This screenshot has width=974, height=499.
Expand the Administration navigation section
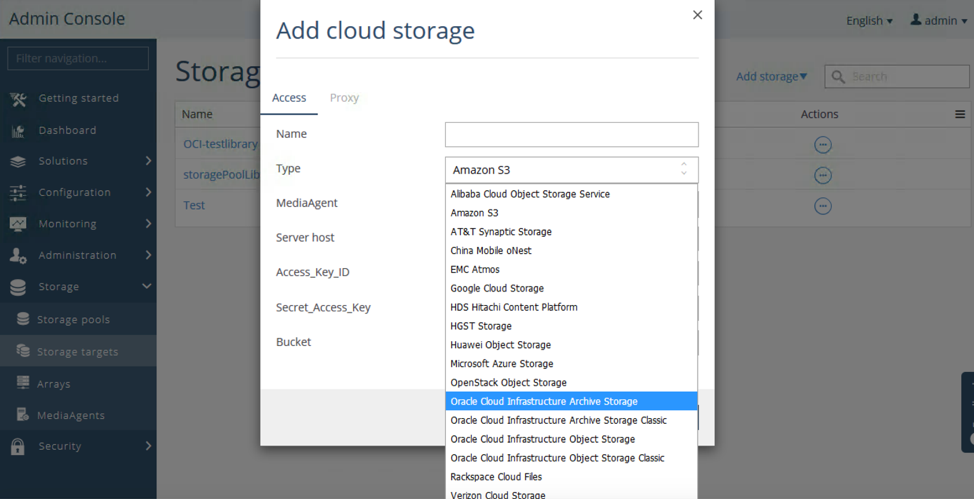pos(148,255)
